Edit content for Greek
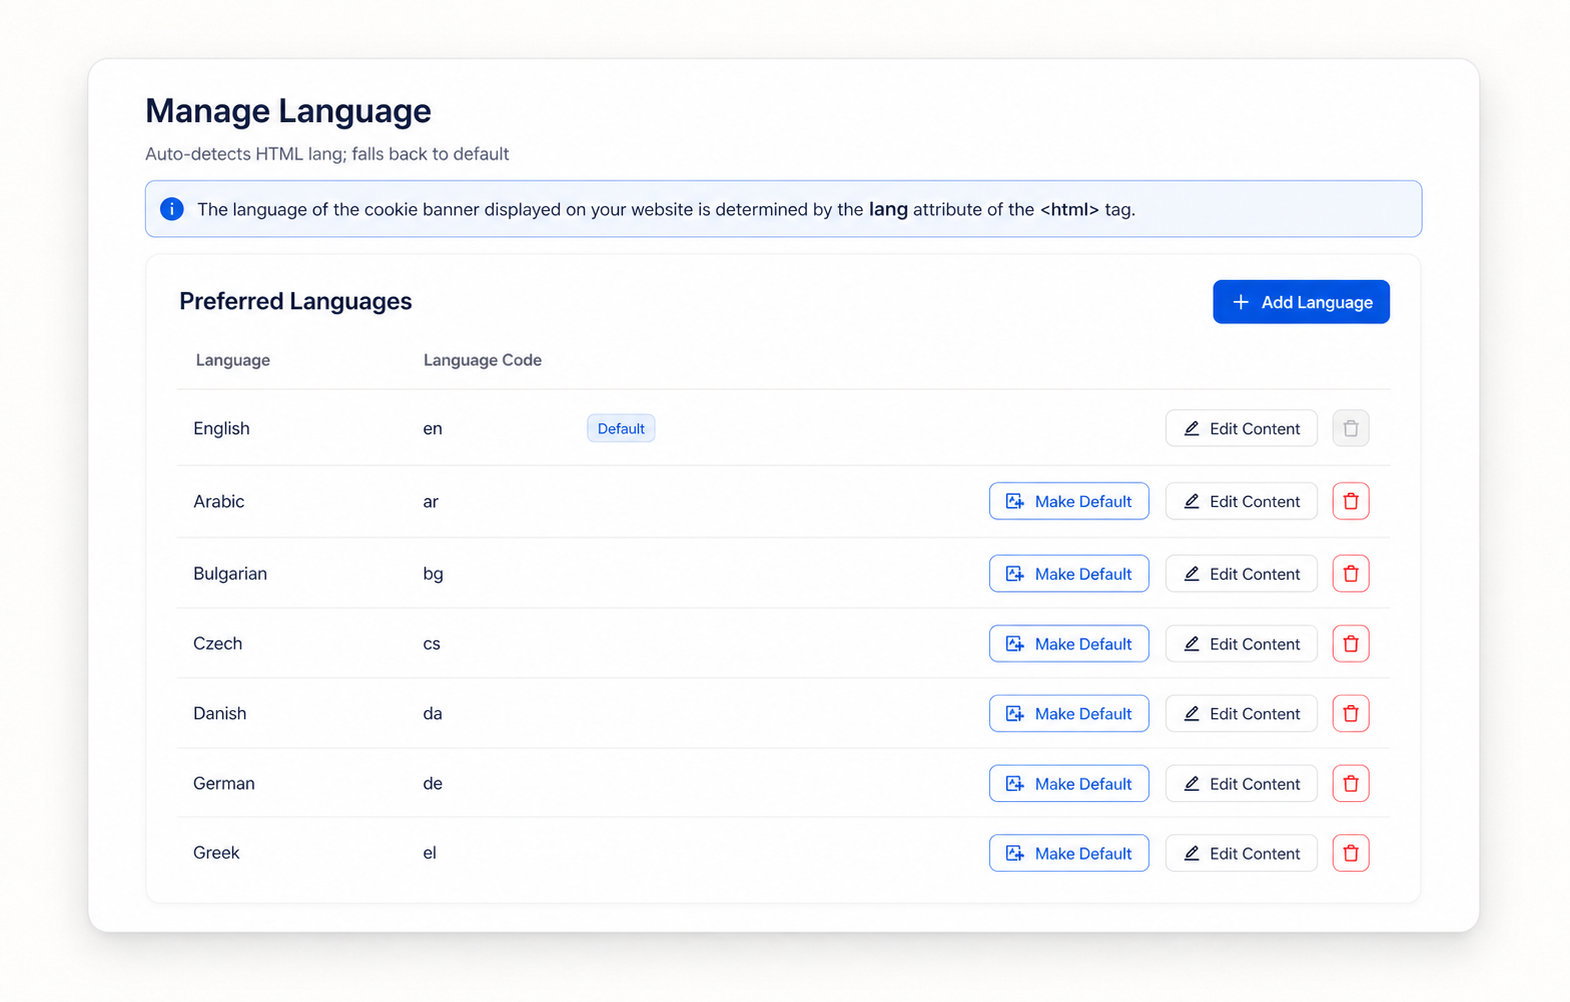Image resolution: width=1570 pixels, height=1002 pixels. [x=1241, y=853]
